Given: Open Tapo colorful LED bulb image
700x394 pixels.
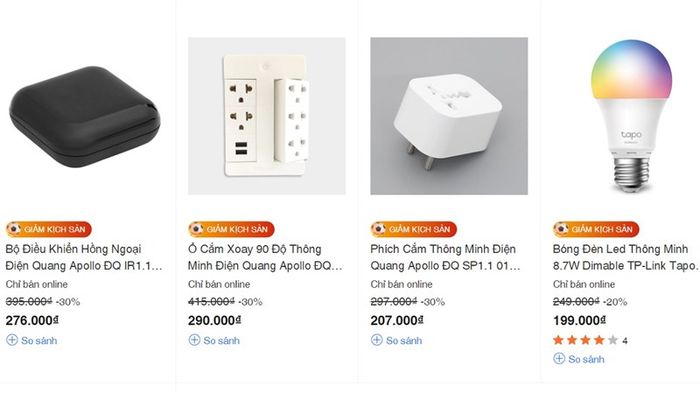Looking at the screenshot, I should point(631,116).
